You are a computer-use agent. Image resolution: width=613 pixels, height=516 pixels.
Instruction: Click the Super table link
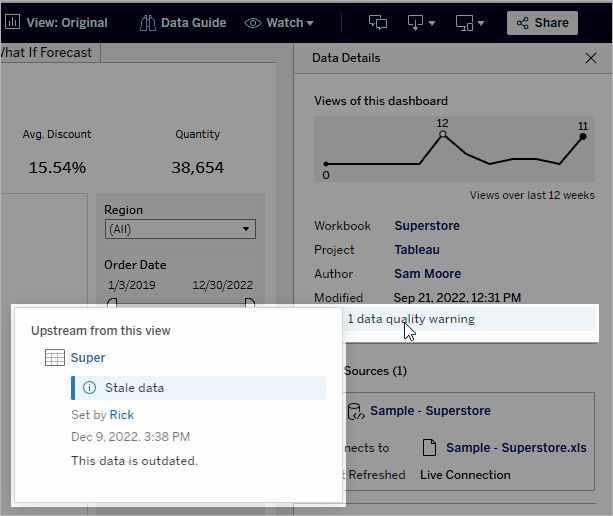pyautogui.click(x=88, y=358)
